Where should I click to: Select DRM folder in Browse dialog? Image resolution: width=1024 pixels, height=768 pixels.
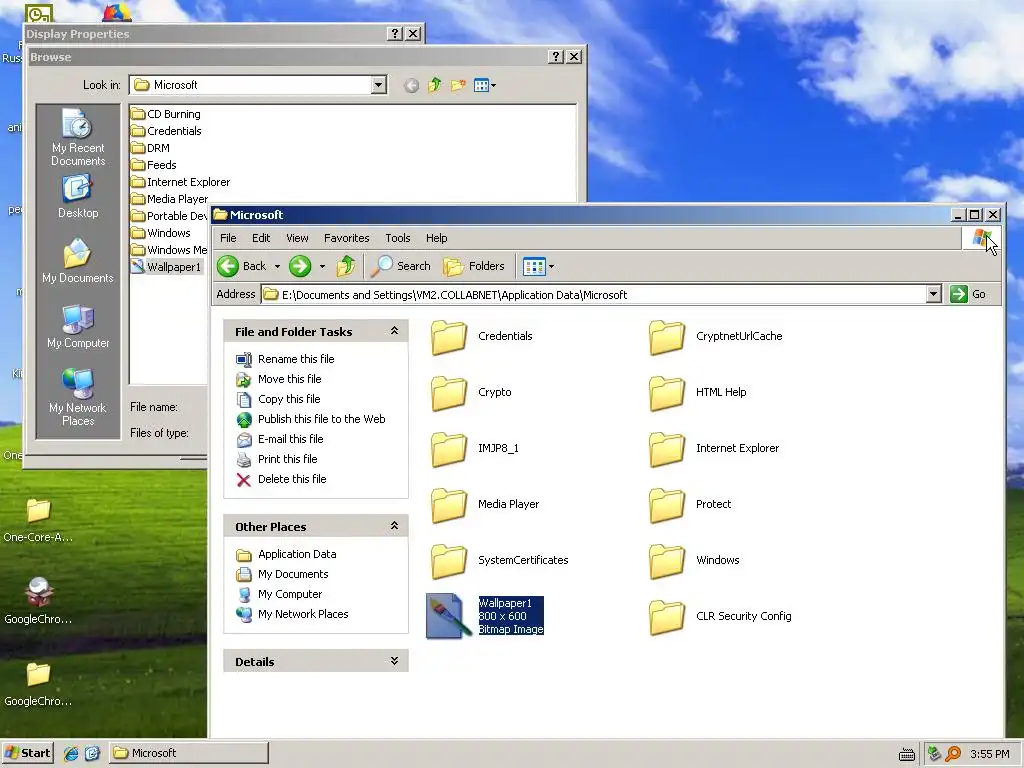coord(150,148)
